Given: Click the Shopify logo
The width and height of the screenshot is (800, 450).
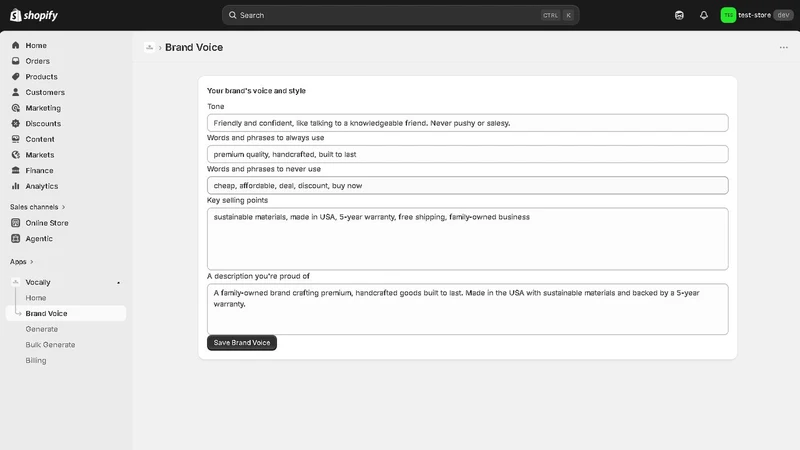Looking at the screenshot, I should [34, 15].
